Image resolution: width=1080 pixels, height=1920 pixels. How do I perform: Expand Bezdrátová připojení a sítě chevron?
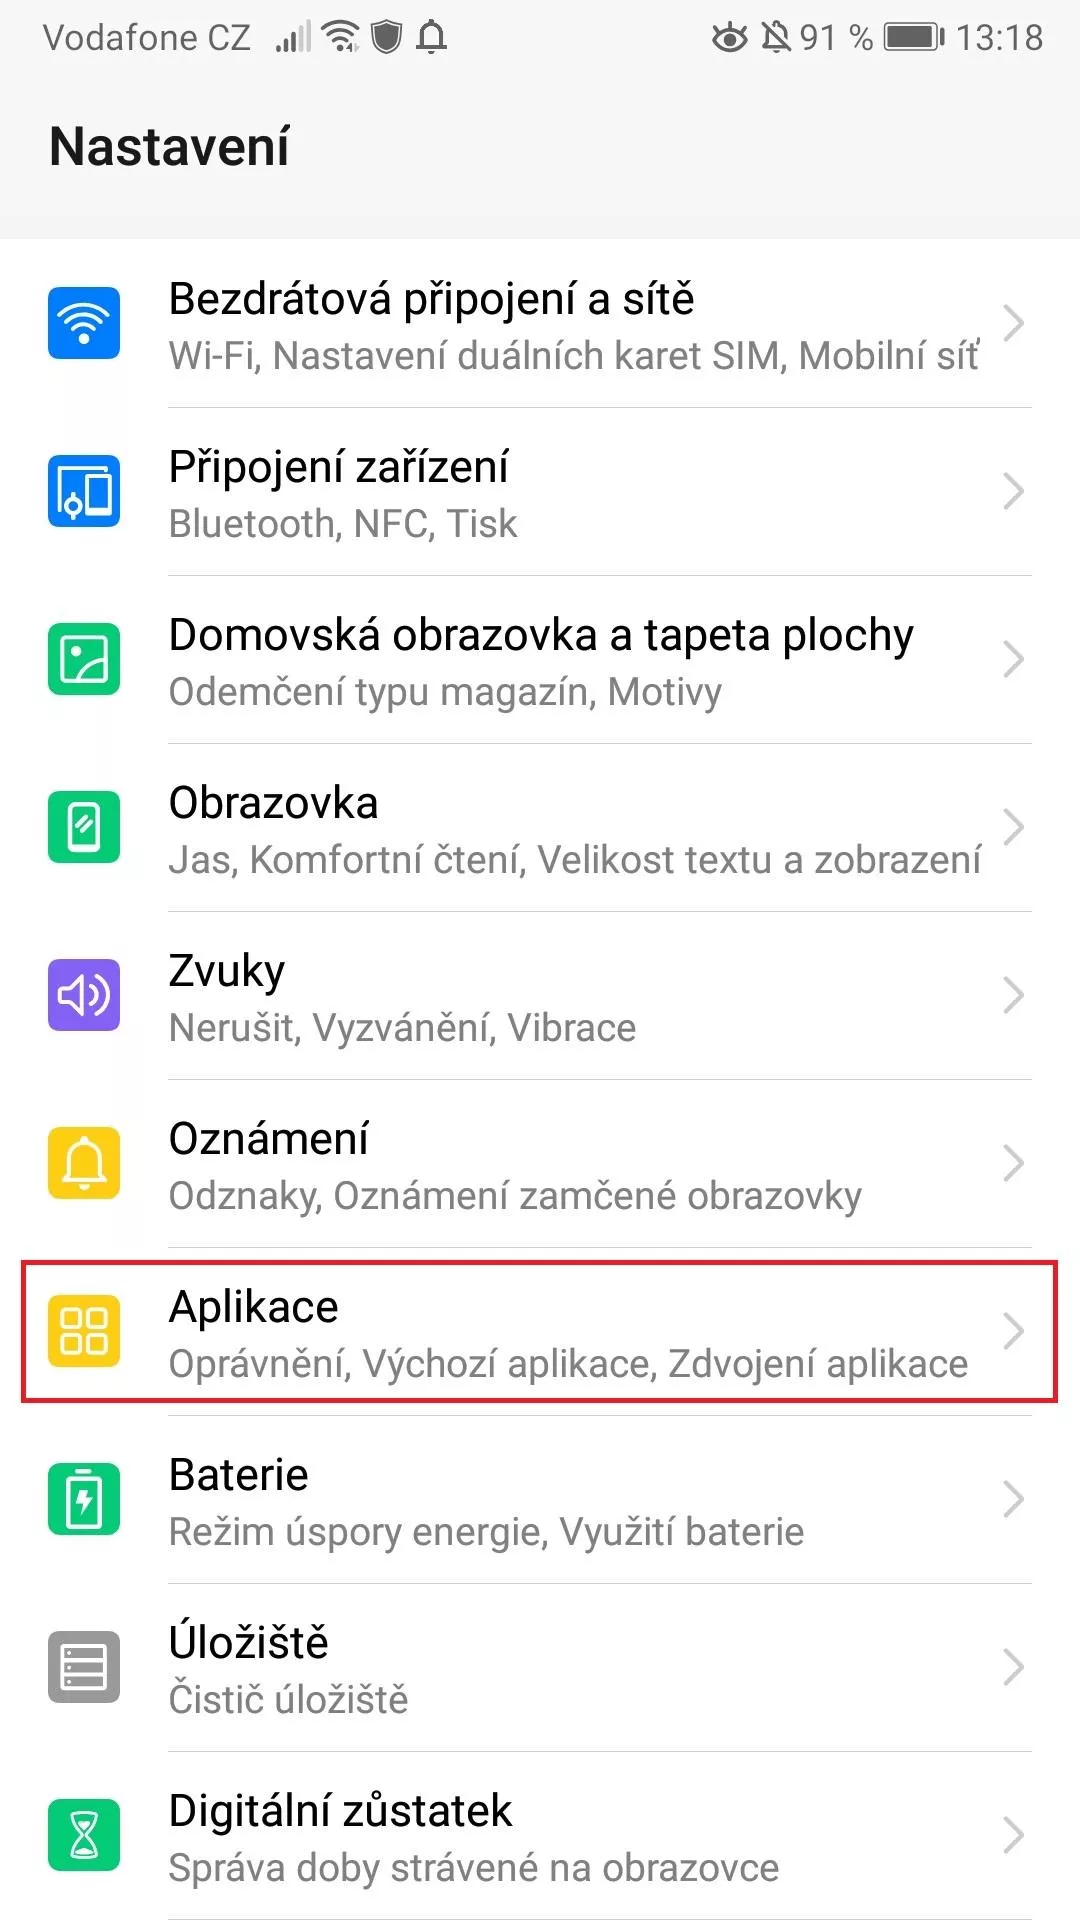click(1013, 323)
